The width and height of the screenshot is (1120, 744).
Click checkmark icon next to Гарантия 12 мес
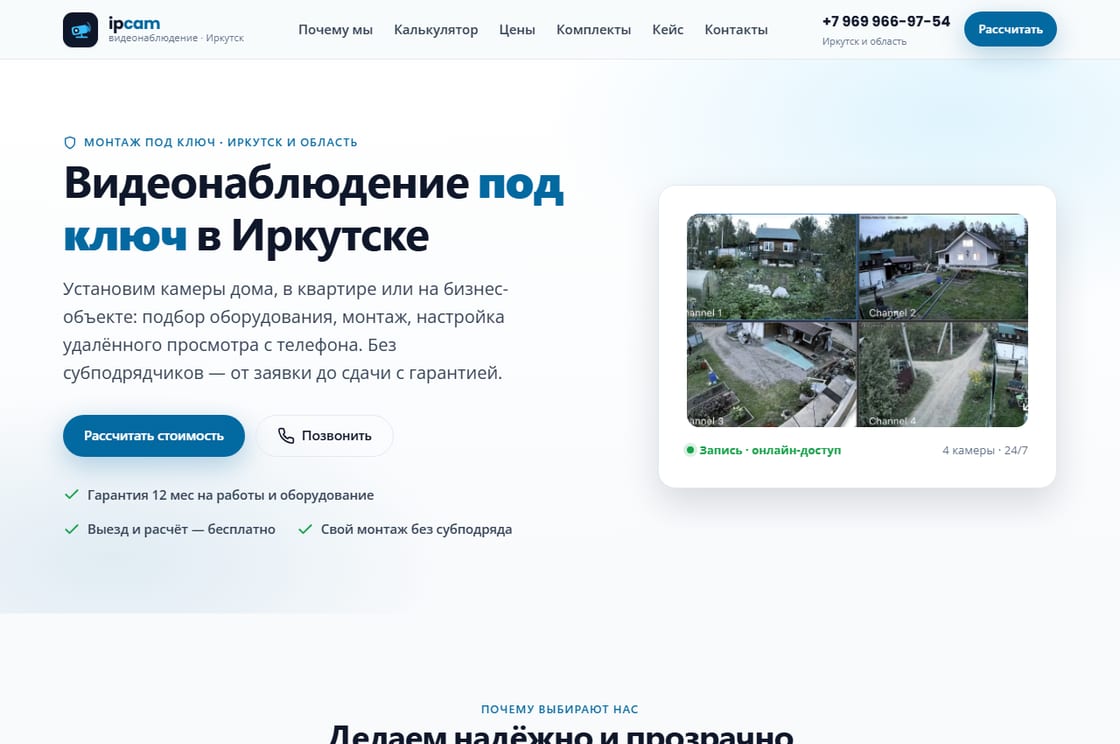(x=71, y=494)
